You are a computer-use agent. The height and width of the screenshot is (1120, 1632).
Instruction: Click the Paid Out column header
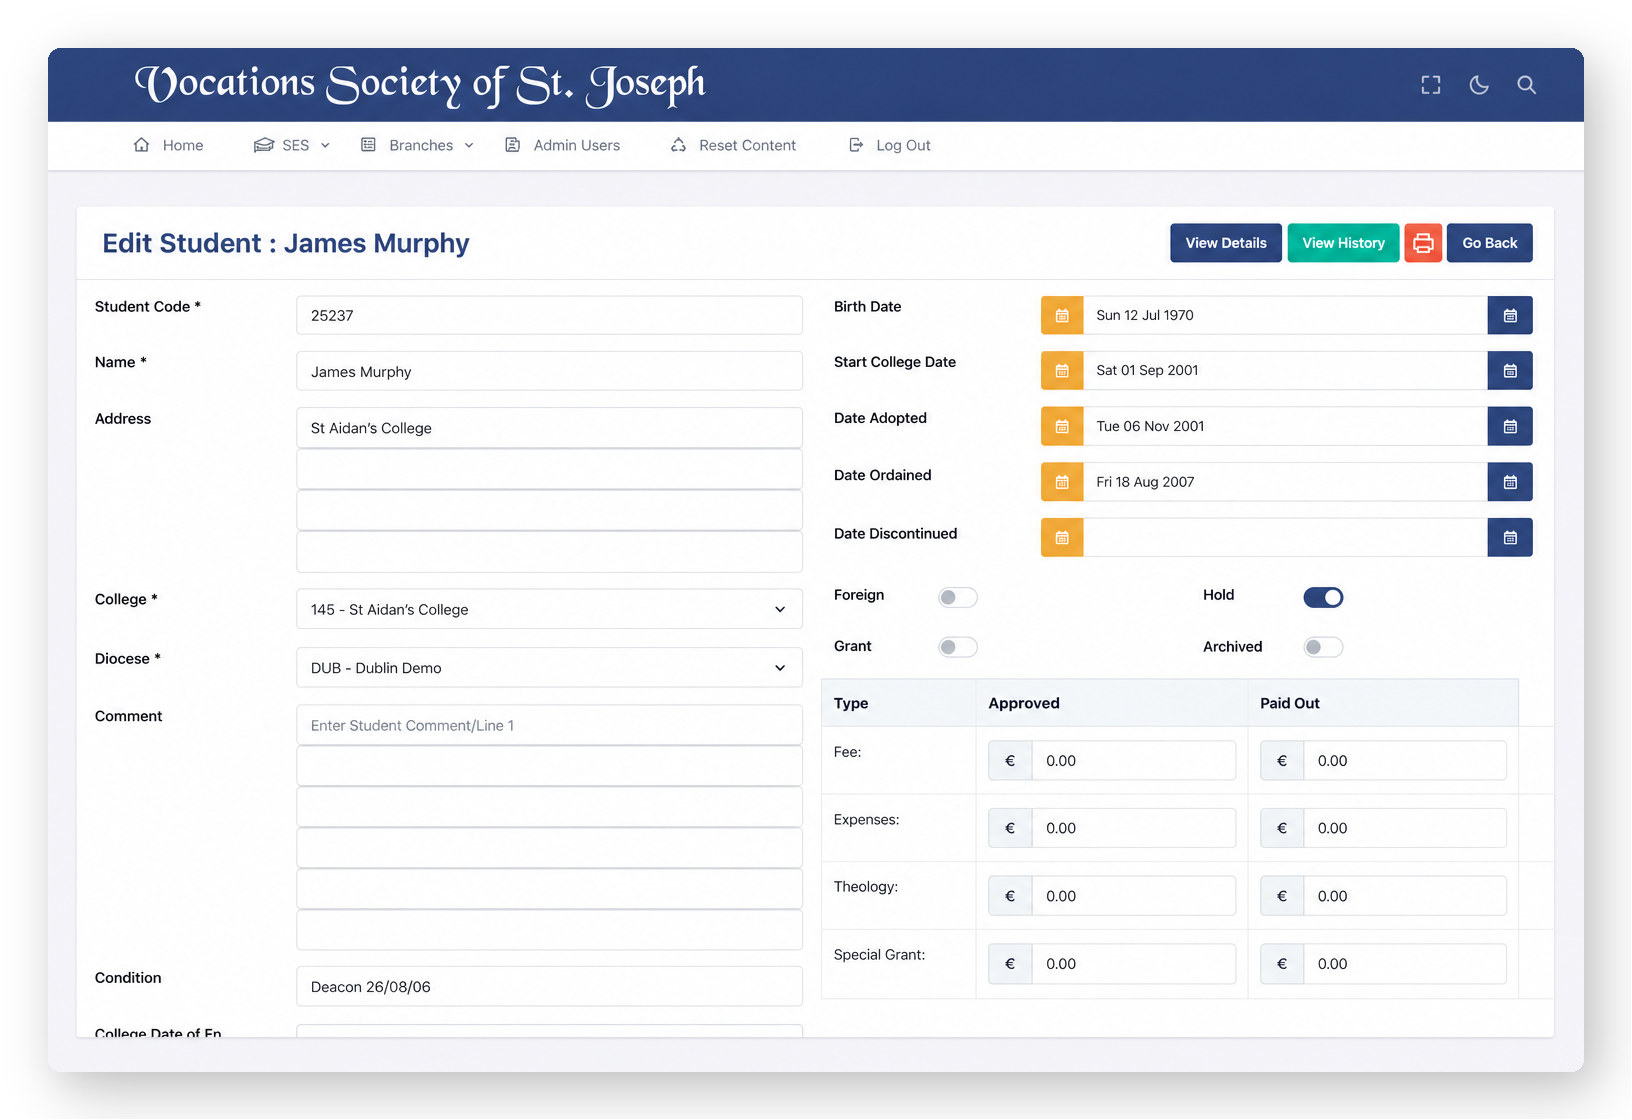(1290, 703)
